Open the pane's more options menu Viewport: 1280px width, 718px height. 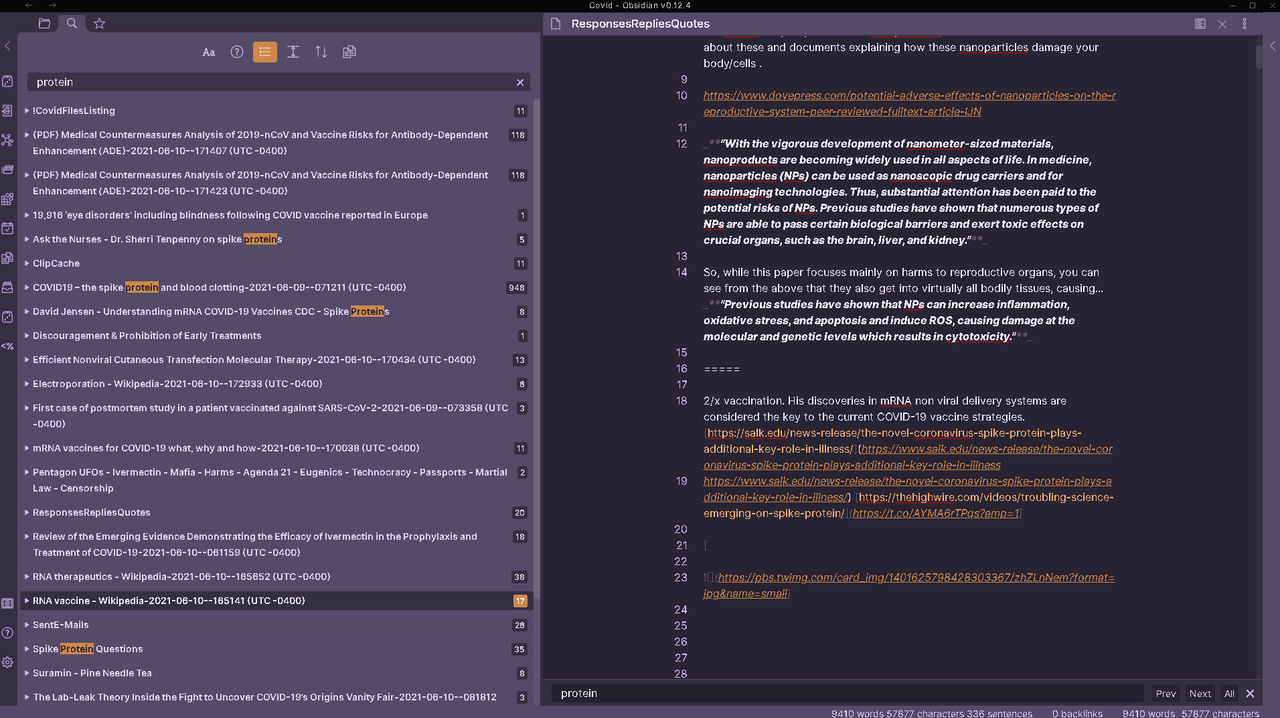[1245, 24]
